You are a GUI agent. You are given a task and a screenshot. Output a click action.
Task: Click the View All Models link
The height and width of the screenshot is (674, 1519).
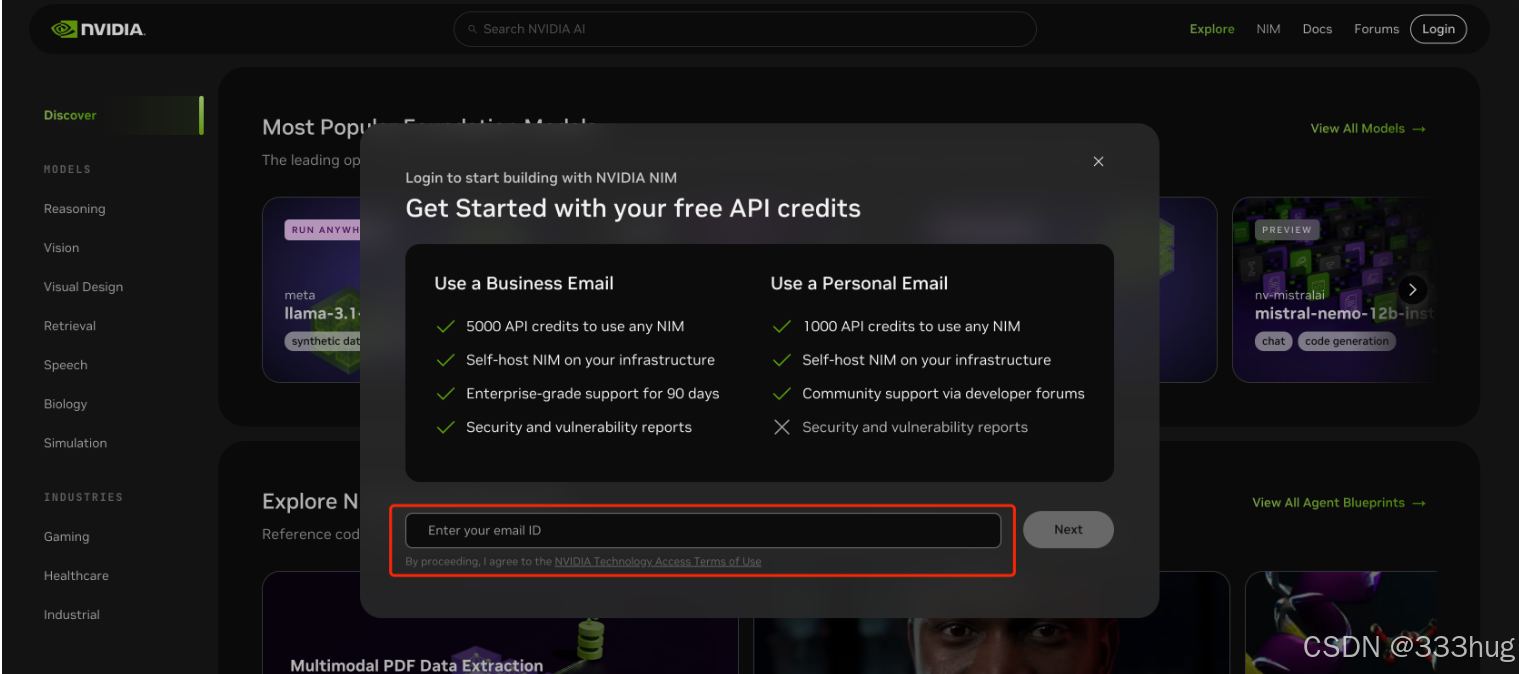(x=1368, y=128)
